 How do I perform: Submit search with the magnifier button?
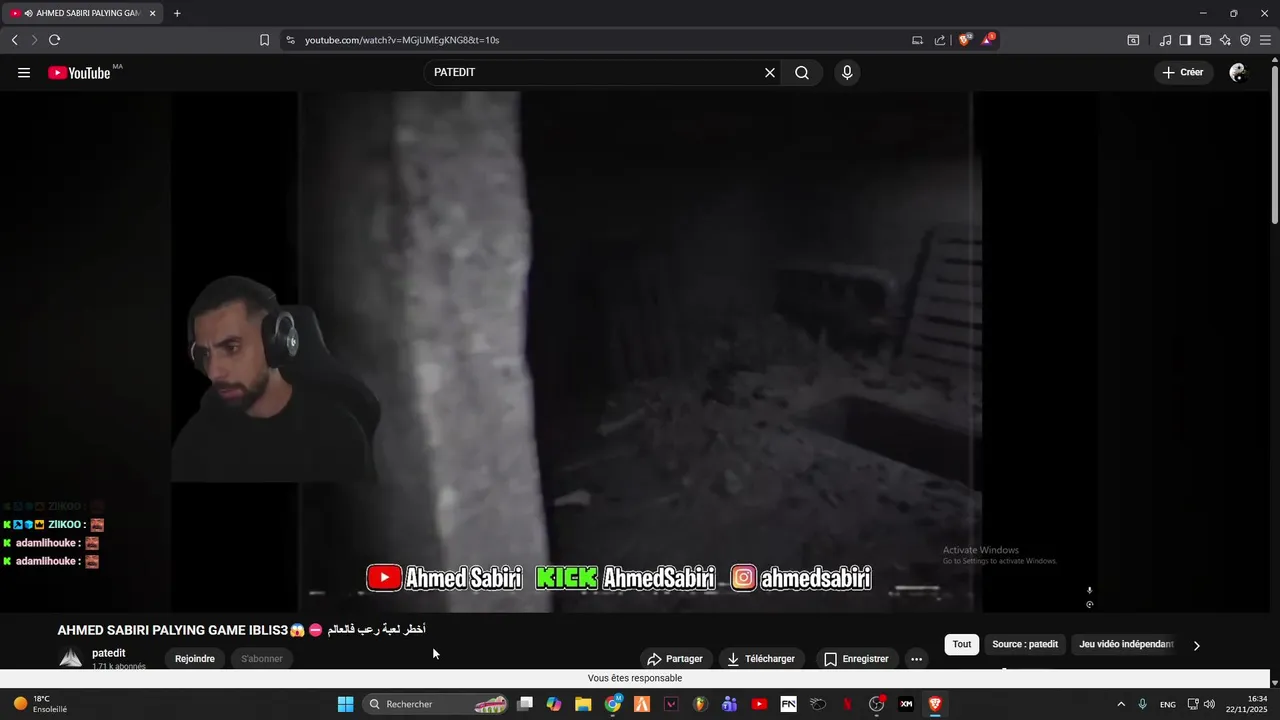802,73
